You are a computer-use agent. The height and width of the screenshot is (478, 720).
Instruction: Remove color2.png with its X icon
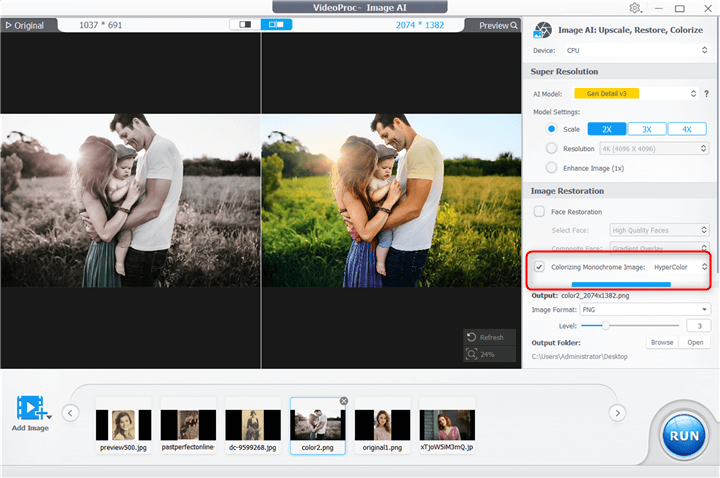[344, 401]
